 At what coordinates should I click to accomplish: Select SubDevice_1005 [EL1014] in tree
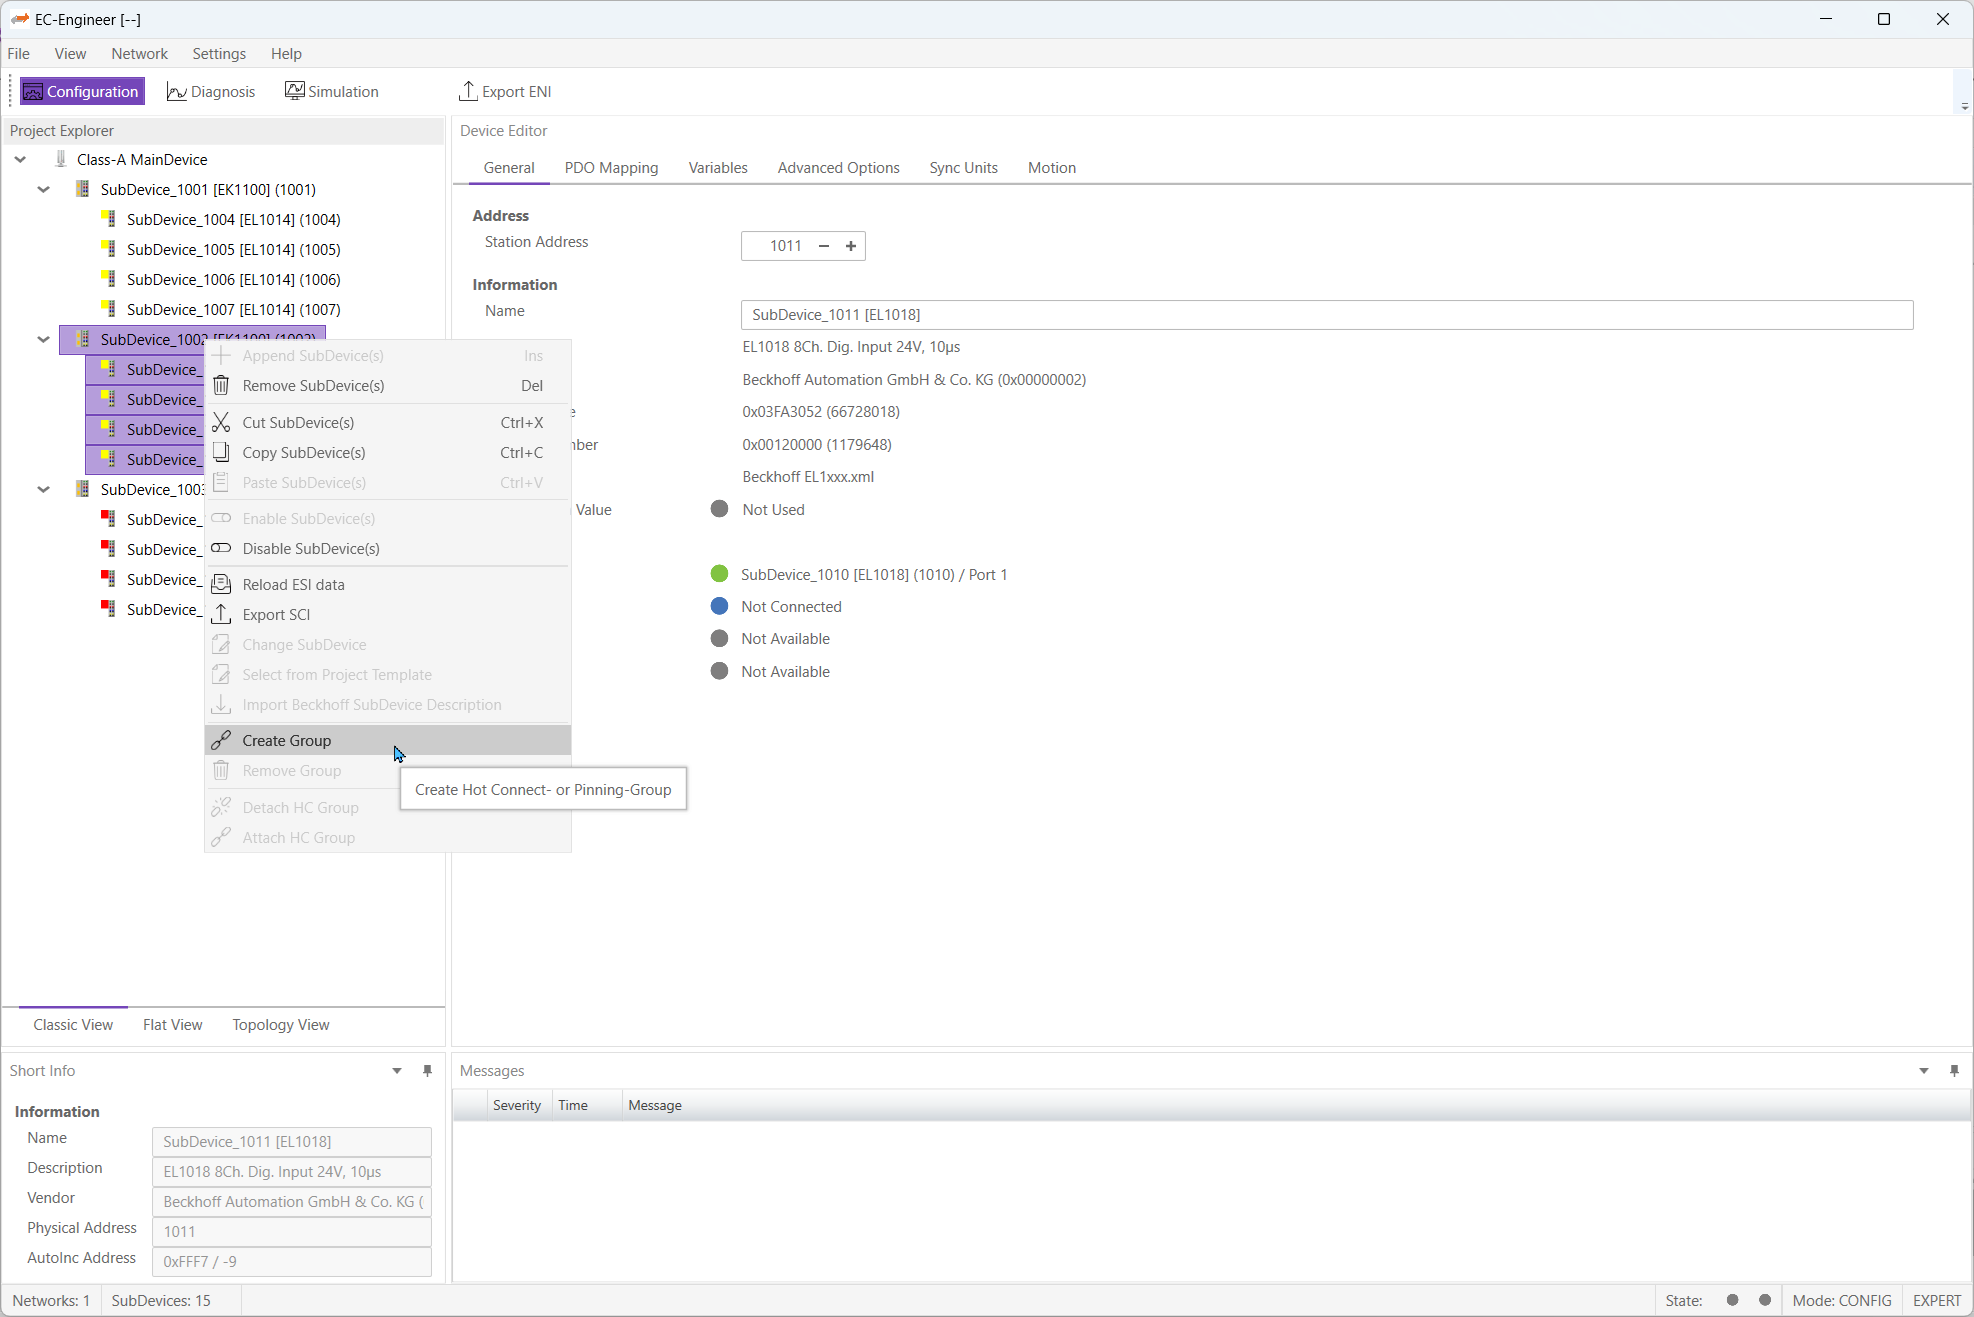[233, 250]
